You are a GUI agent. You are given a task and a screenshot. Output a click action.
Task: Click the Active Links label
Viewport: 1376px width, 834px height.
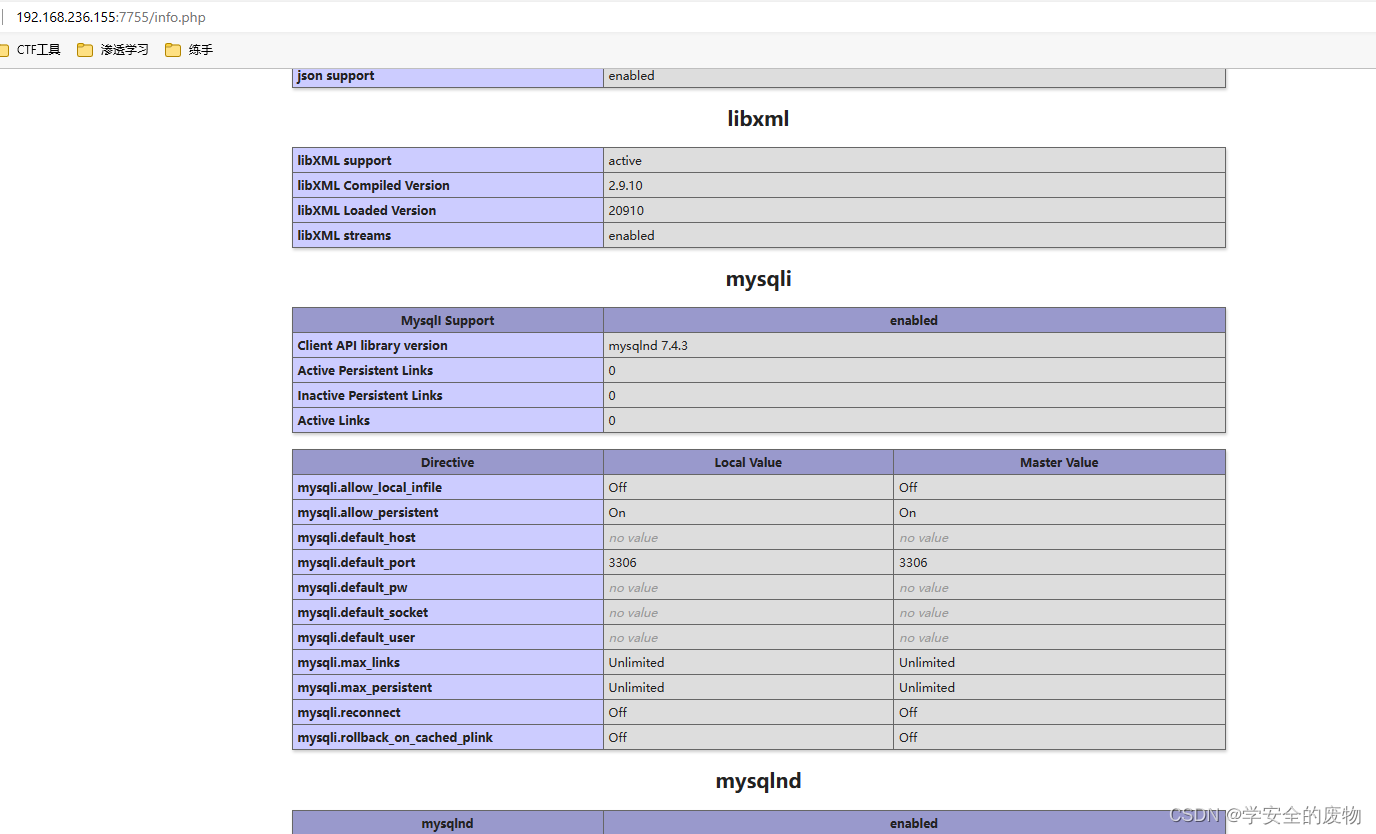tap(333, 420)
